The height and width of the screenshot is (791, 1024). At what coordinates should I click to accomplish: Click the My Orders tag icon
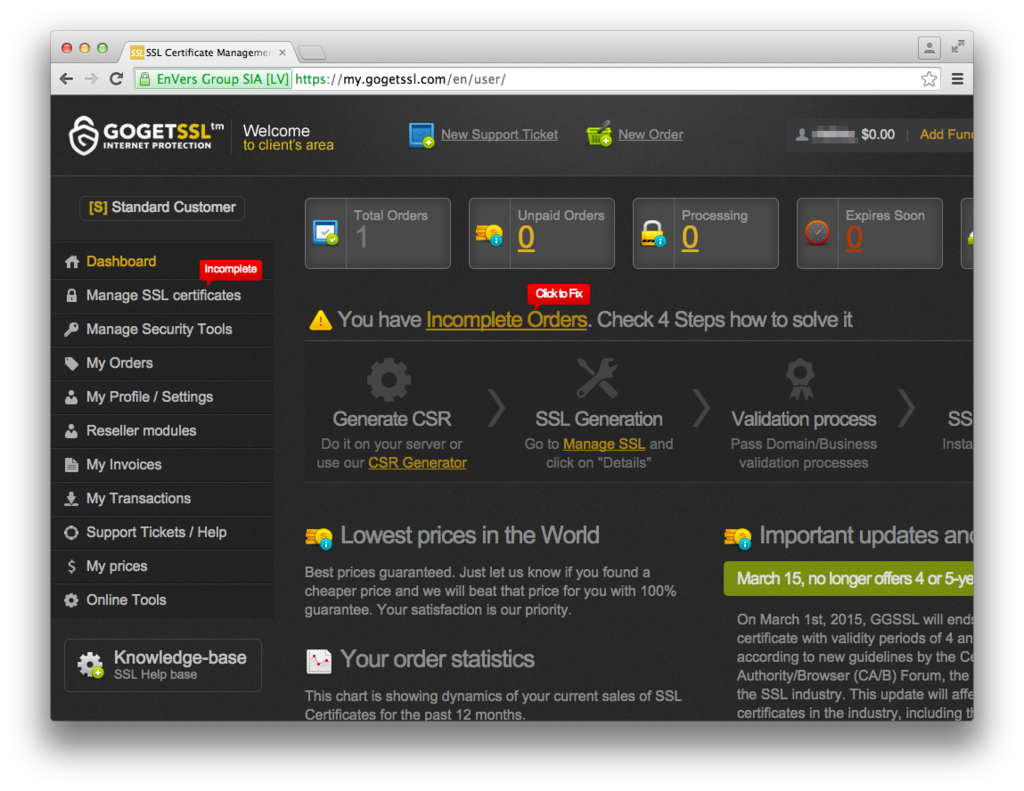tap(72, 363)
